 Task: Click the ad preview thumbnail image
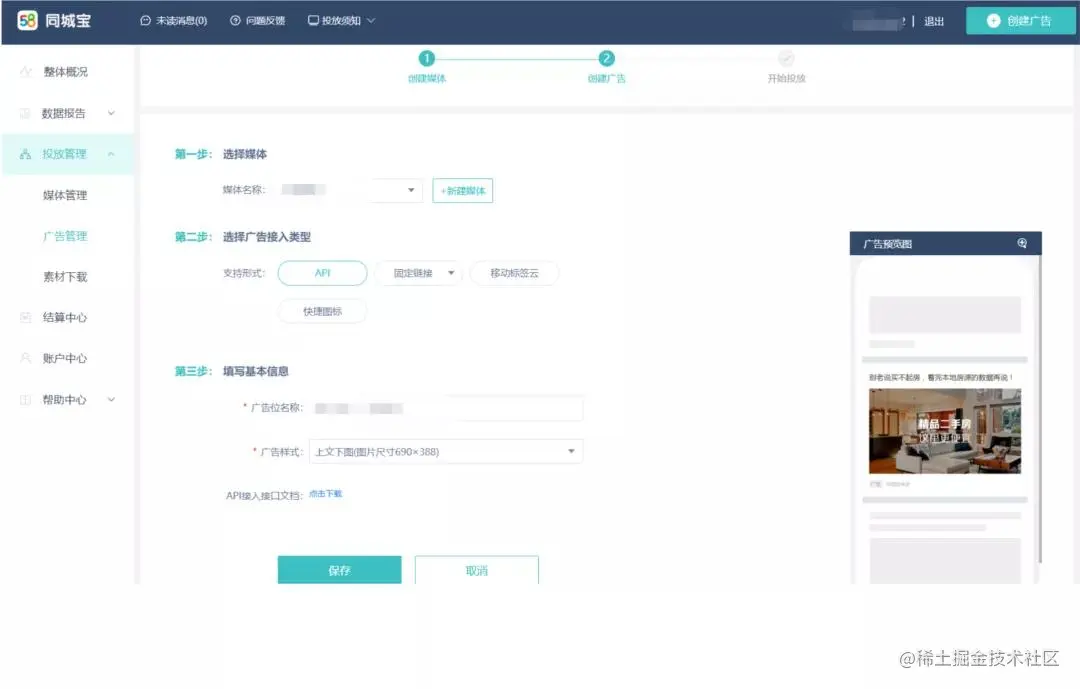[945, 431]
